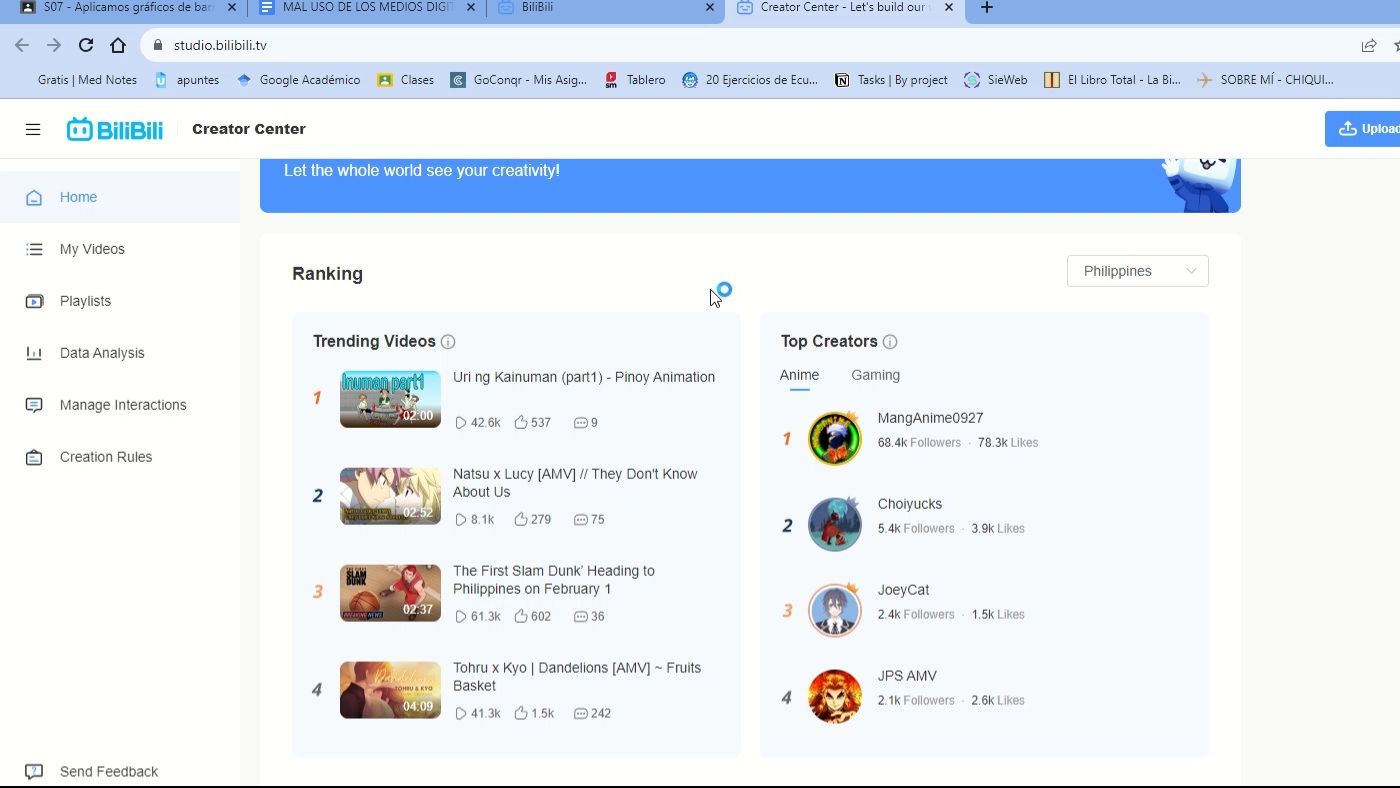Open the Philippines country dropdown
This screenshot has height=788, width=1400.
point(1137,271)
